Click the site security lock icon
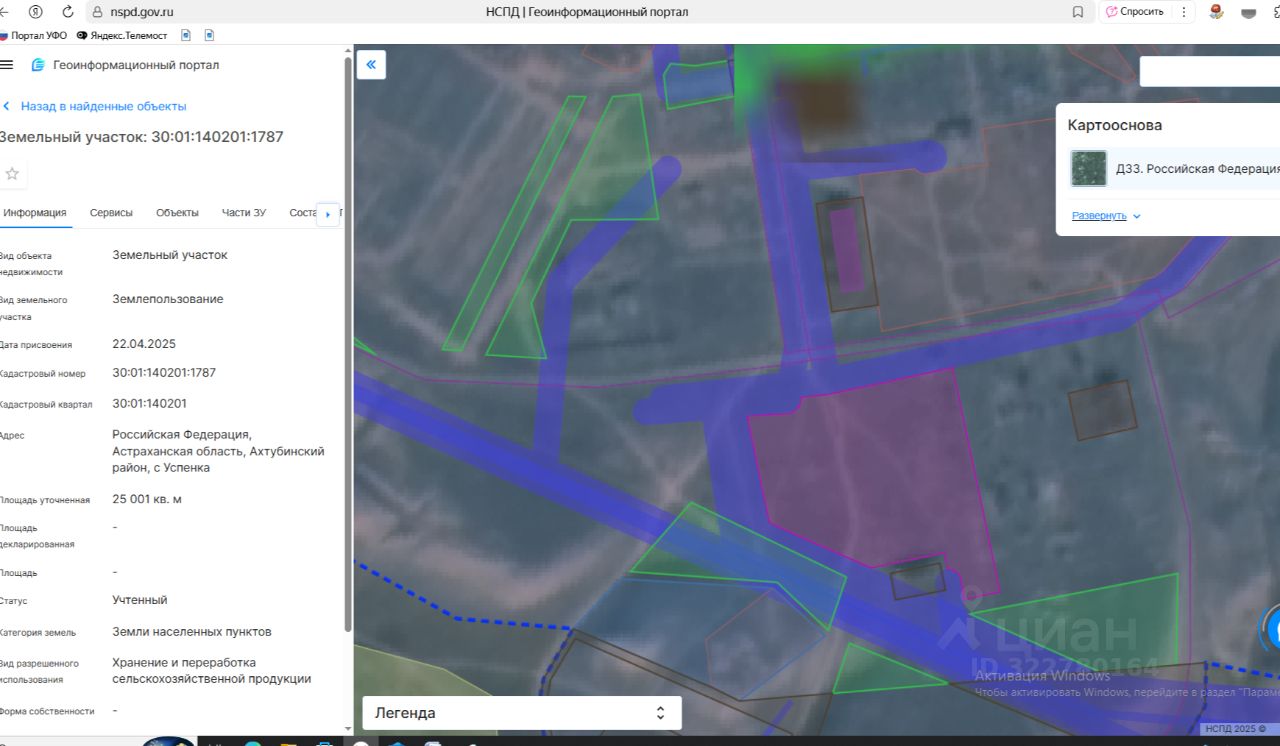This screenshot has width=1280, height=746. pos(97,12)
